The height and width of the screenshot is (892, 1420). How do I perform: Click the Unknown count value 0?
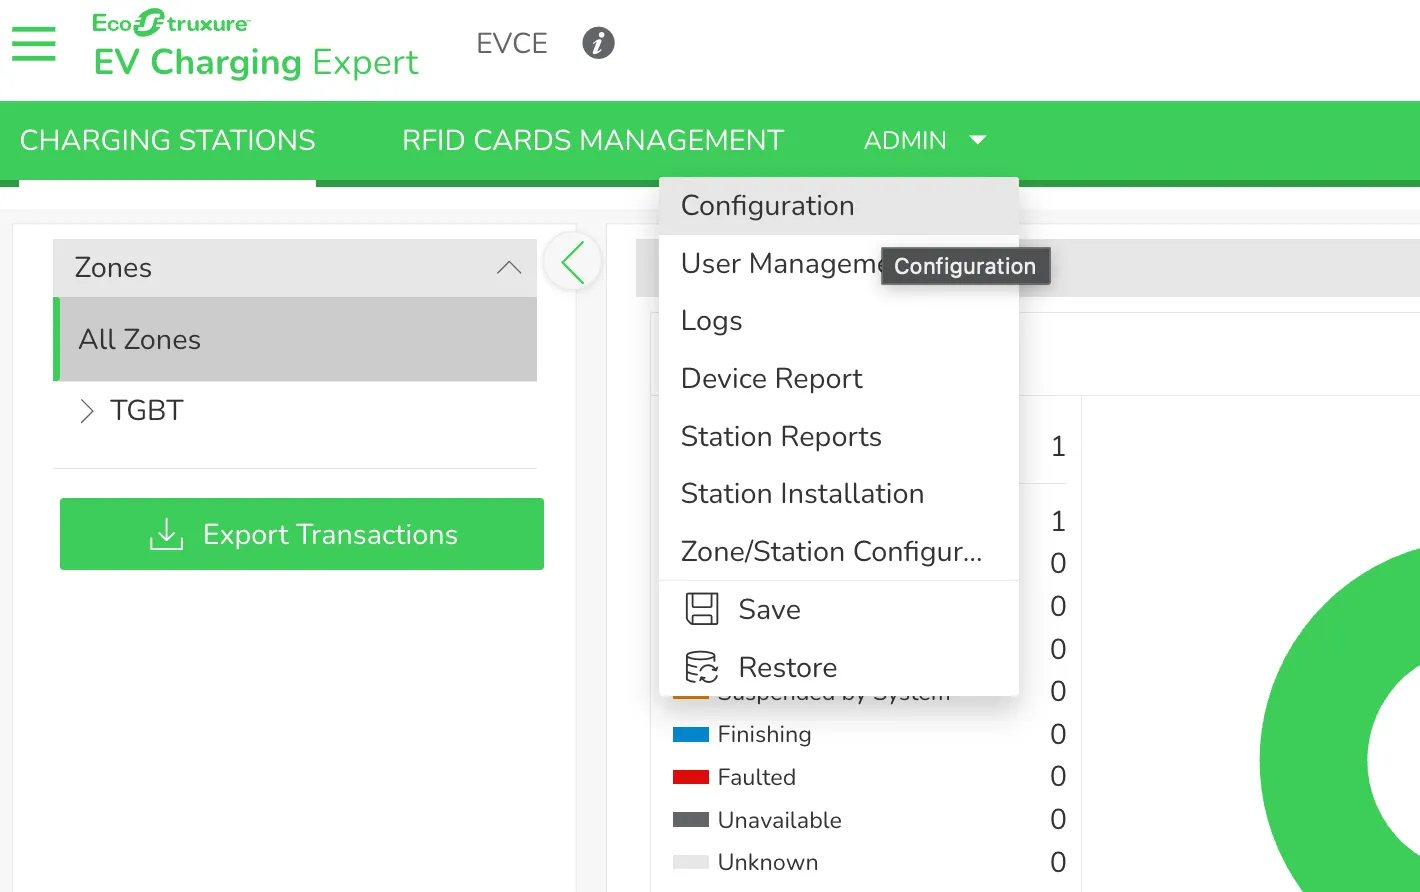(1058, 862)
